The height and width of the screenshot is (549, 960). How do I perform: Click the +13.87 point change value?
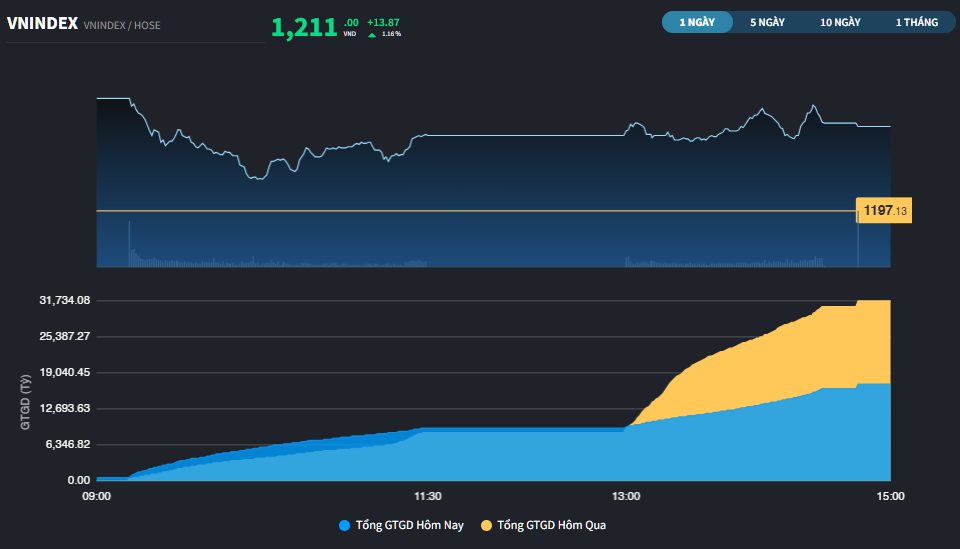(383, 22)
